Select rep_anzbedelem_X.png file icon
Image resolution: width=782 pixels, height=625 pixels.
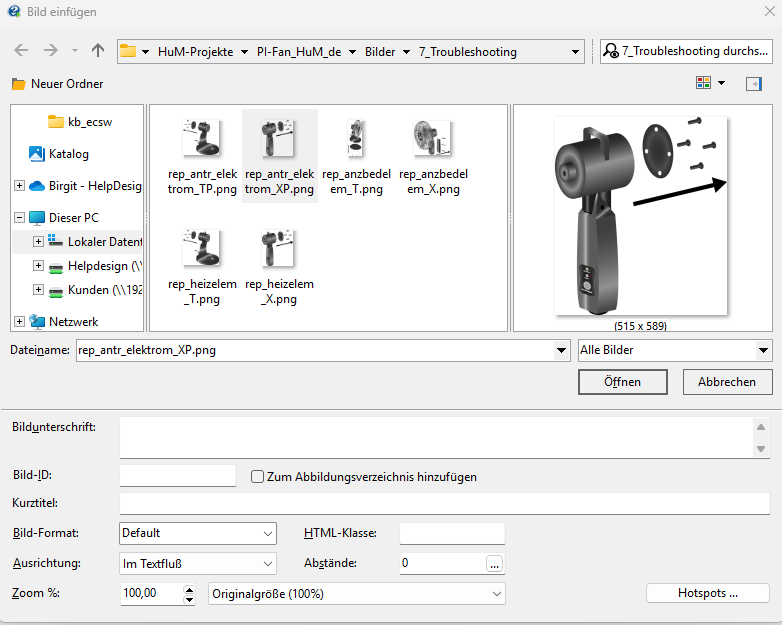tap(432, 139)
